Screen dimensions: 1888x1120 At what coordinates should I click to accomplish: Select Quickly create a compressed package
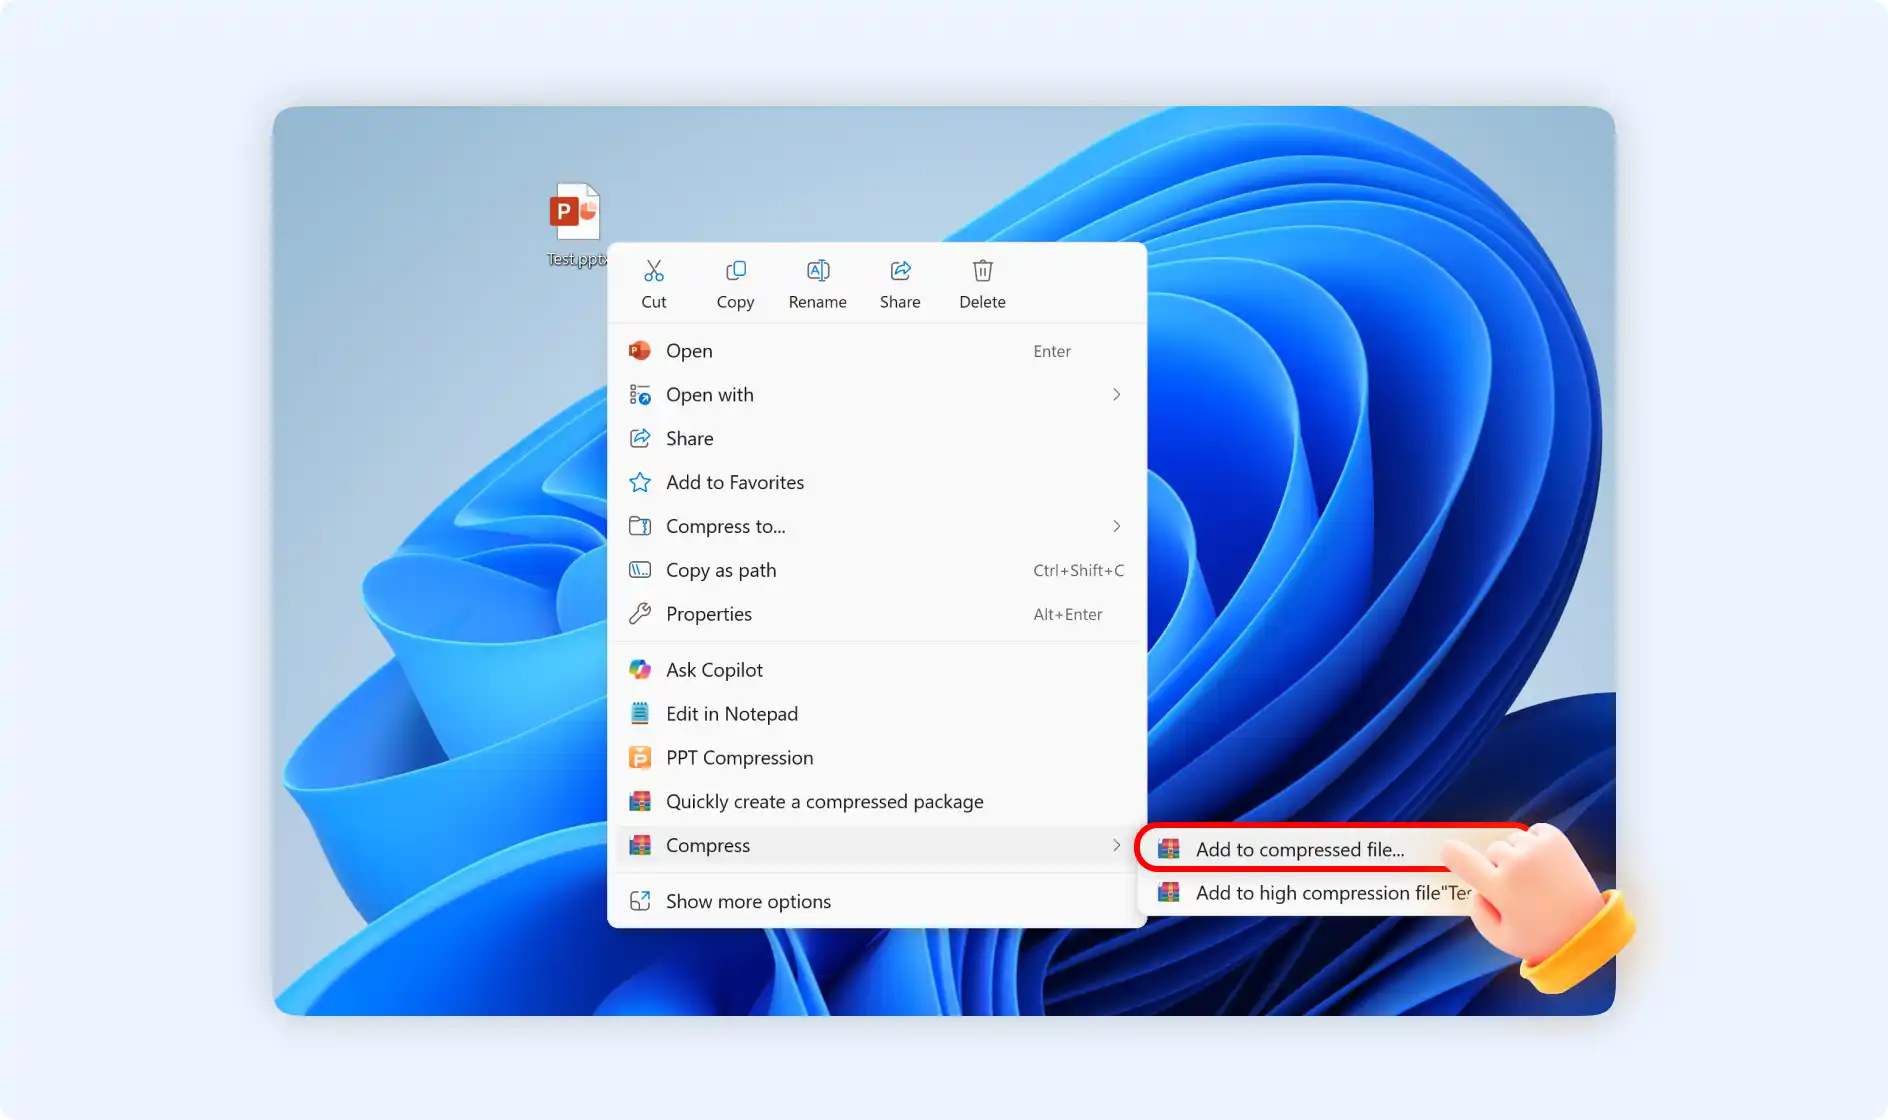pyautogui.click(x=877, y=802)
